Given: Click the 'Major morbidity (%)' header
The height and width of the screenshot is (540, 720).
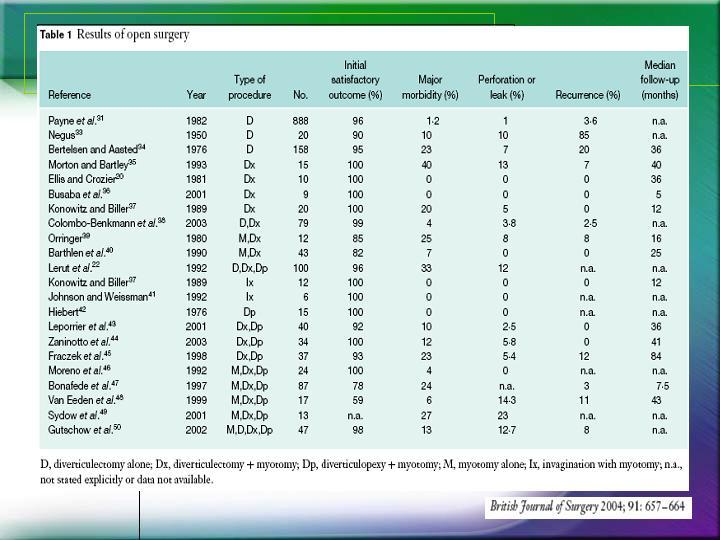Looking at the screenshot, I should tap(430, 87).
